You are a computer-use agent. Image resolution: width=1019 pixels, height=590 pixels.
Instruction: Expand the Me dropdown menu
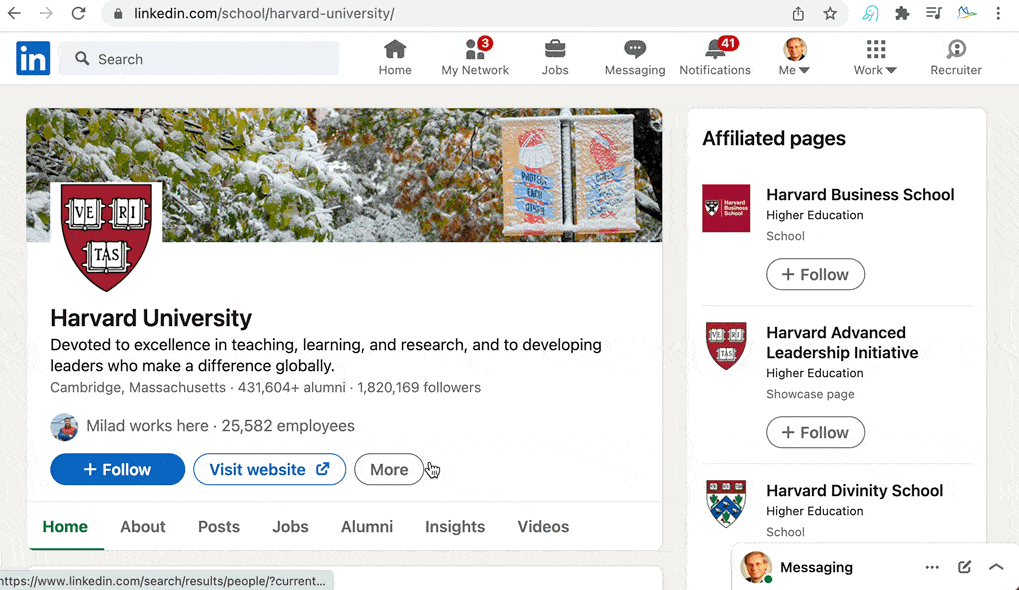tap(794, 58)
